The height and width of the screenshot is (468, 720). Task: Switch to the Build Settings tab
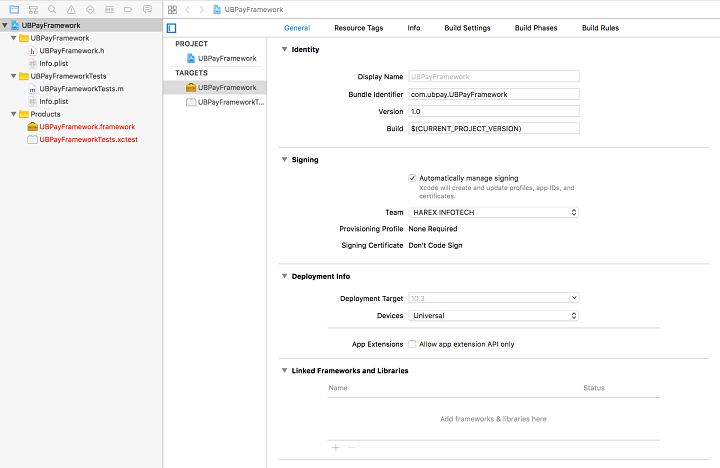[467, 28]
